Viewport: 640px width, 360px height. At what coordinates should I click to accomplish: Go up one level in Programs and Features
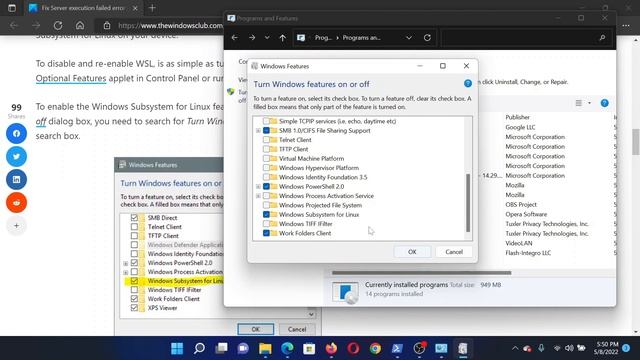[282, 38]
